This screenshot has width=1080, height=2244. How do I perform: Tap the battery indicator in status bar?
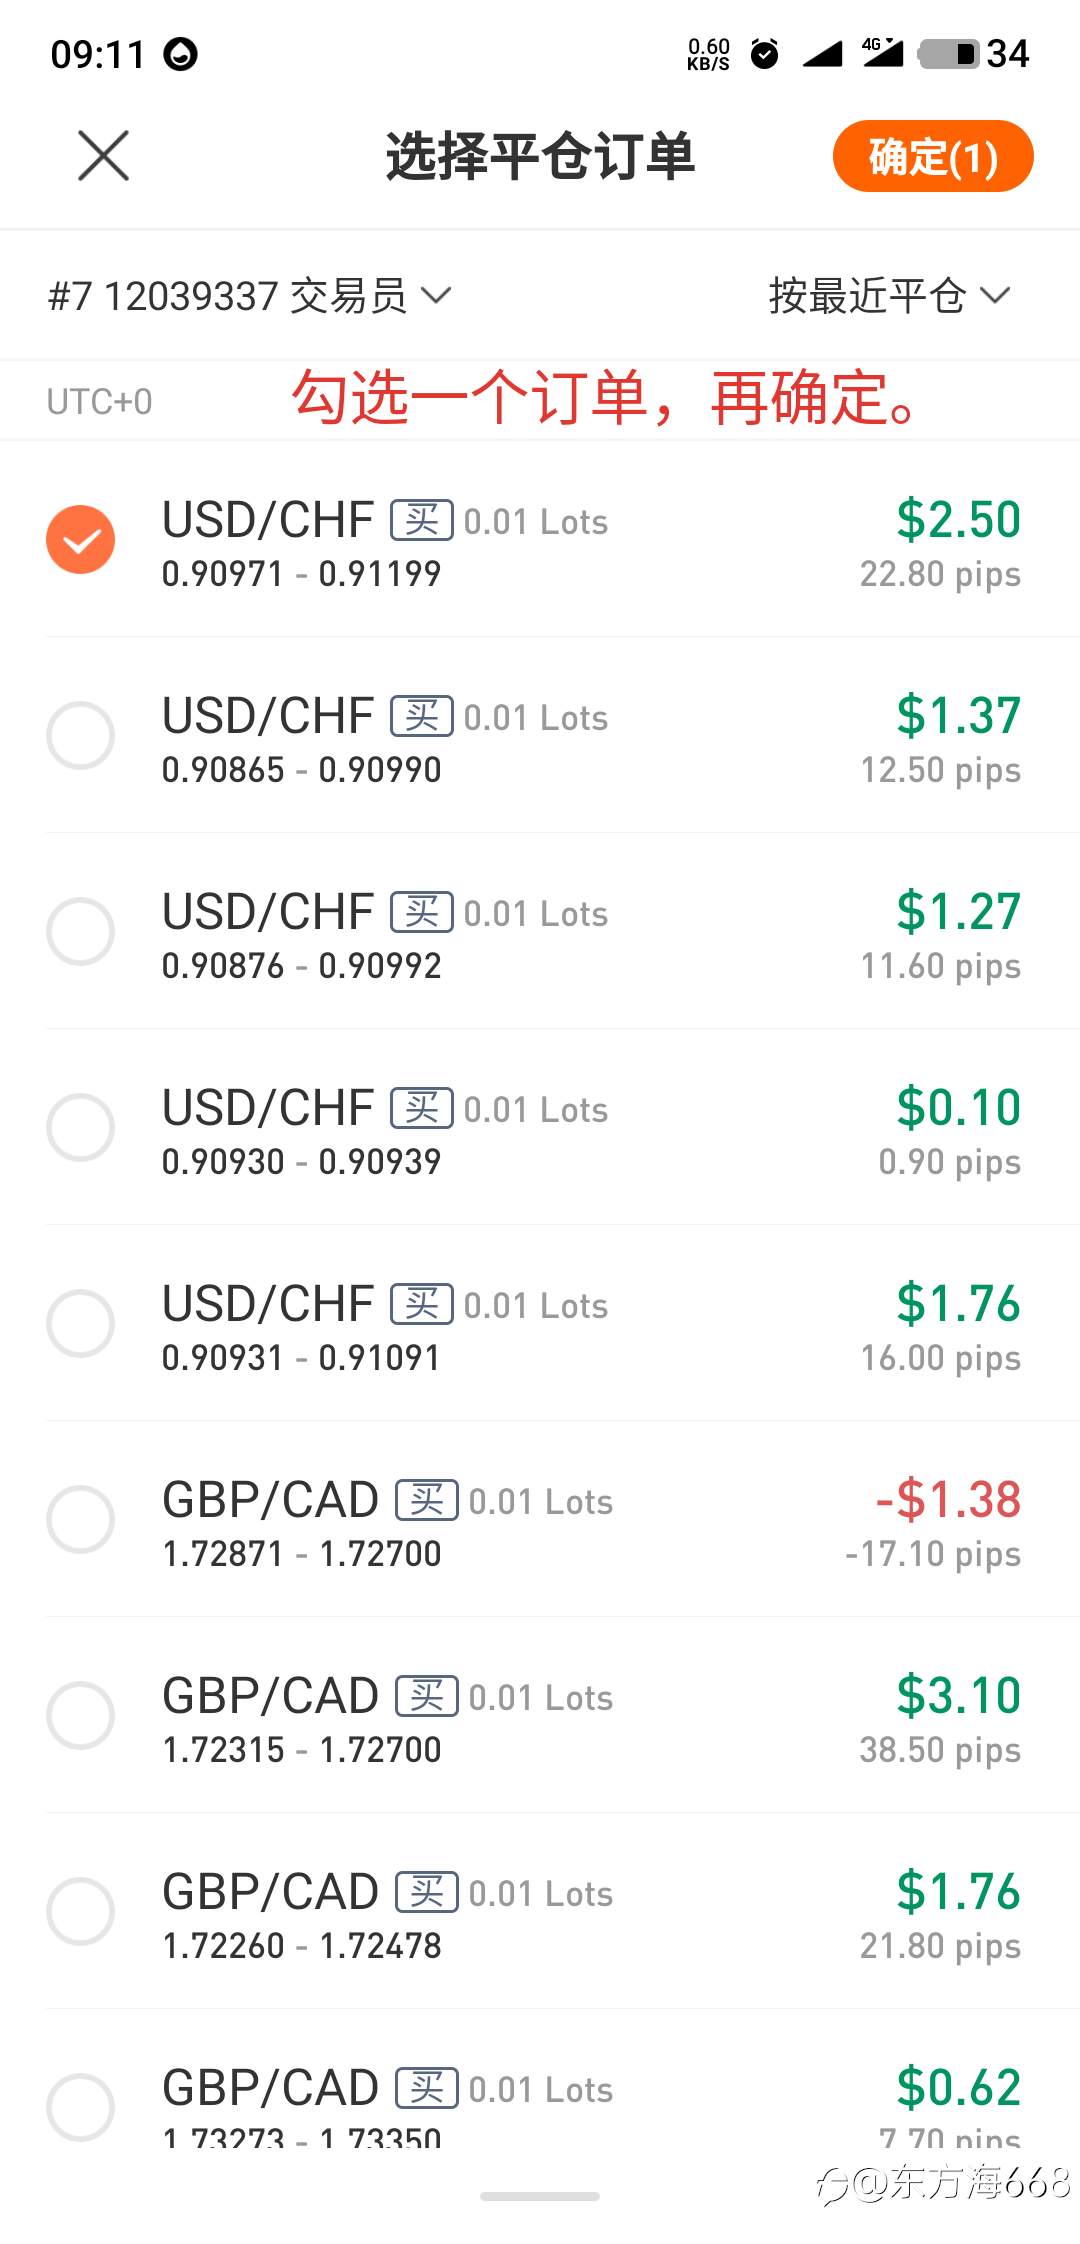pyautogui.click(x=948, y=54)
